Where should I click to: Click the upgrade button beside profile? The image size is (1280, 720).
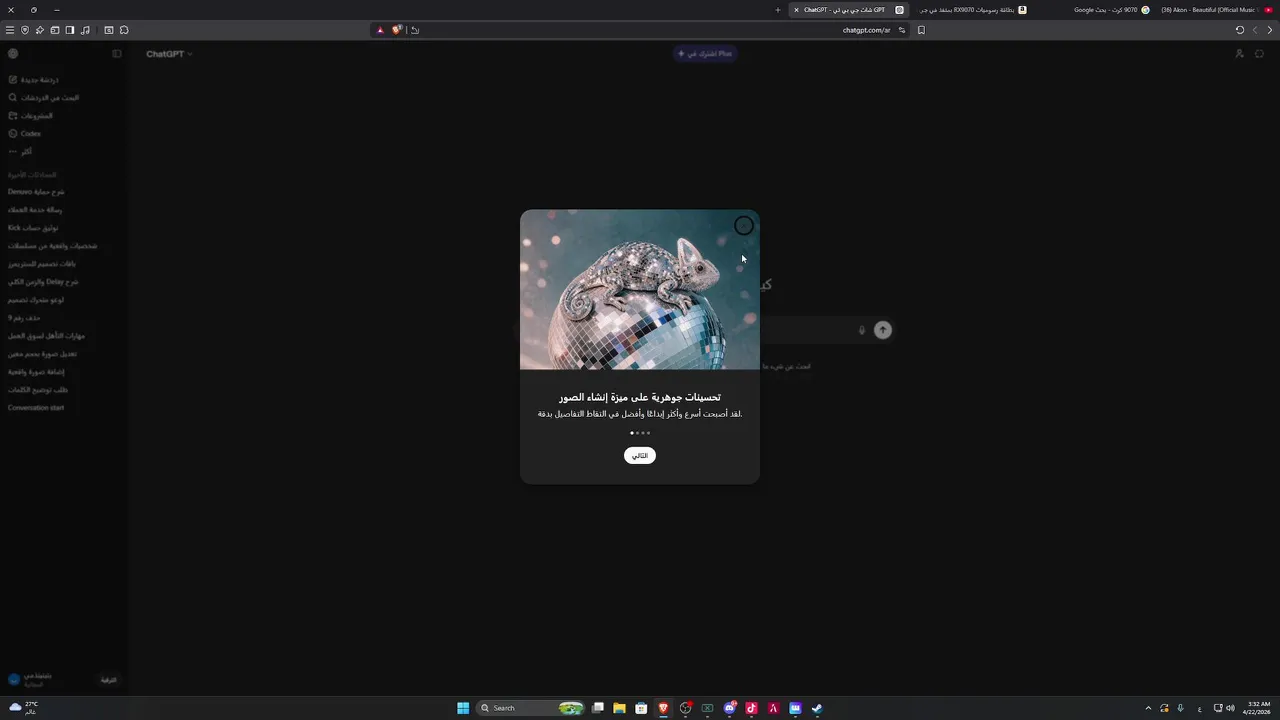tap(109, 680)
